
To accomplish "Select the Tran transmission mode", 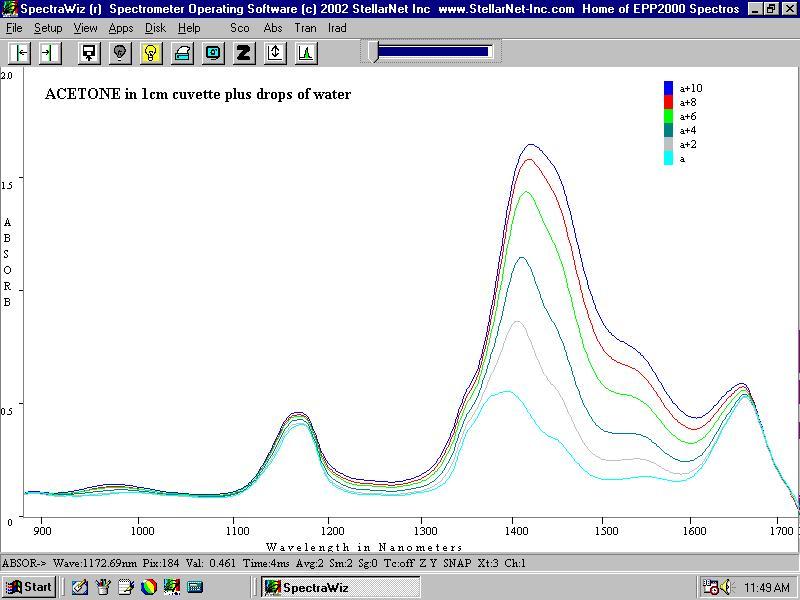I will tap(305, 28).
